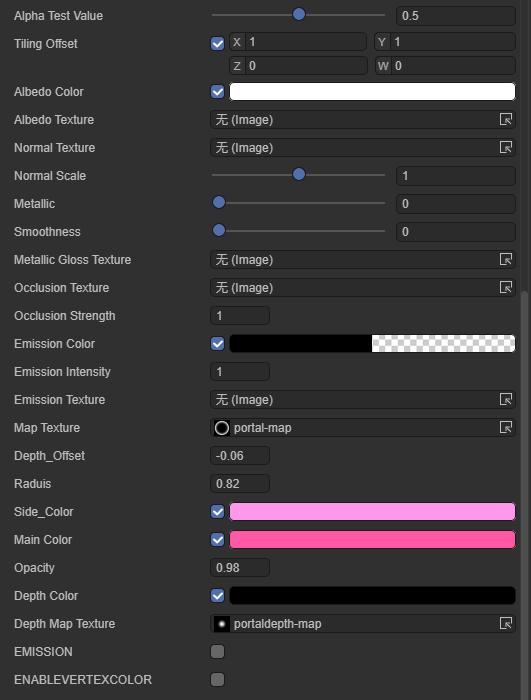This screenshot has height=700, width=531.
Task: Click the Depth_Offset value field
Action: 240,456
